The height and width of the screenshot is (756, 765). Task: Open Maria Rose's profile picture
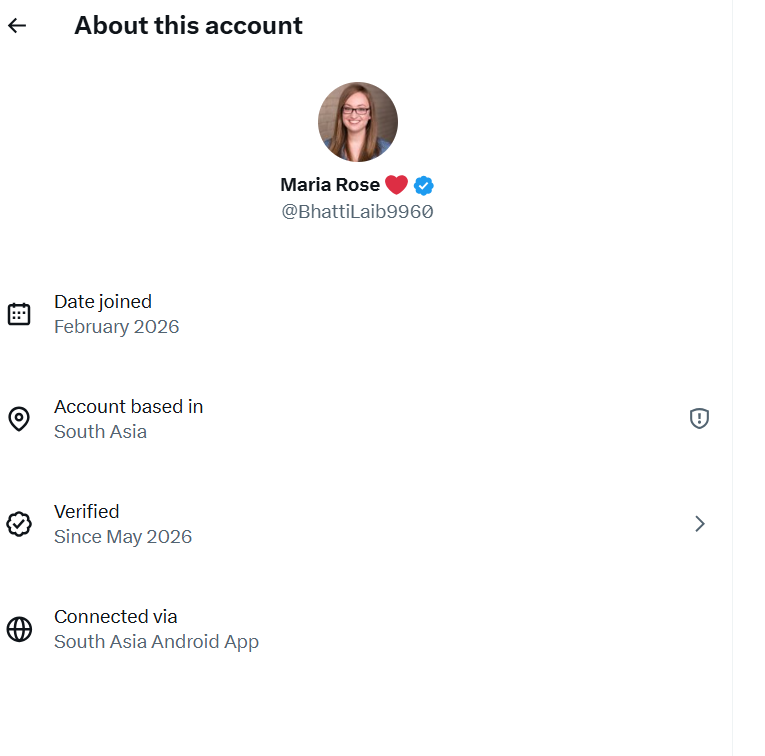pos(358,122)
